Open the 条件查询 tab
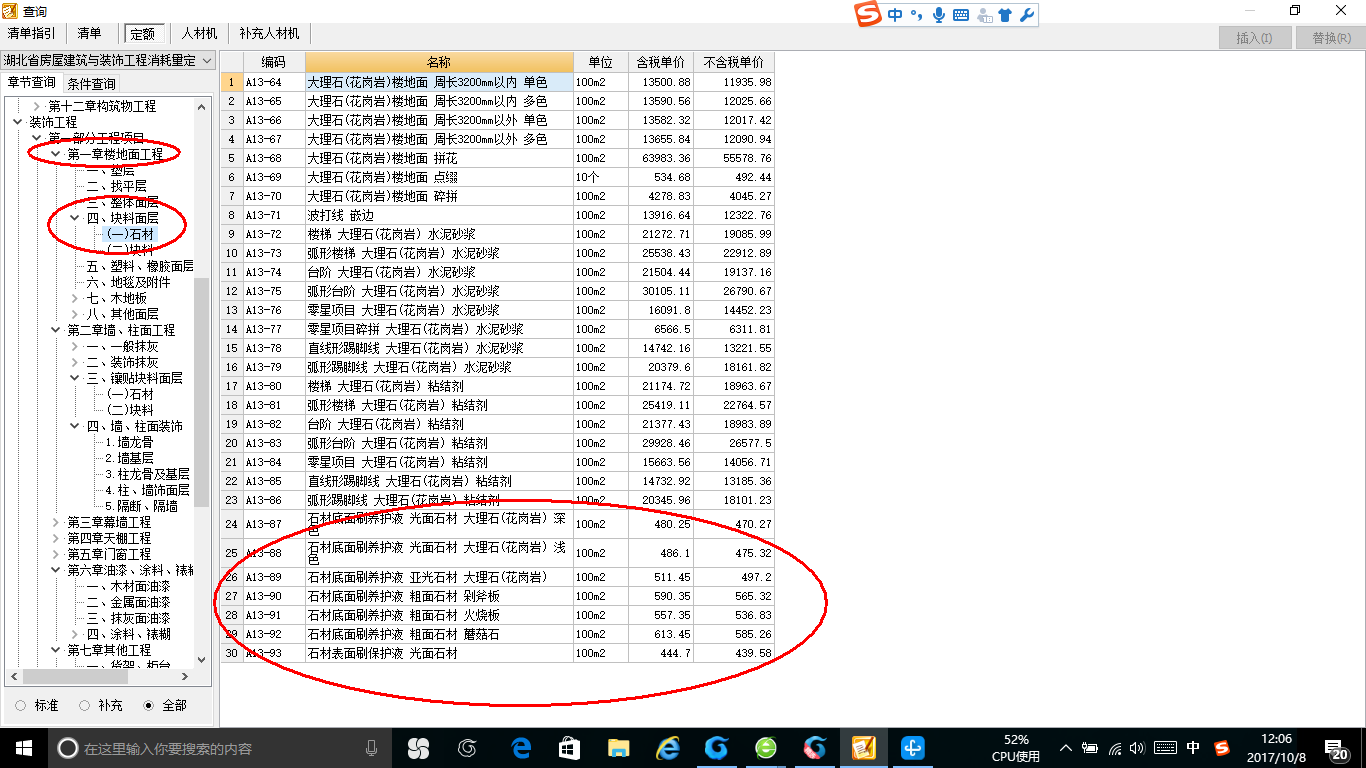This screenshot has height=768, width=1366. [91, 84]
